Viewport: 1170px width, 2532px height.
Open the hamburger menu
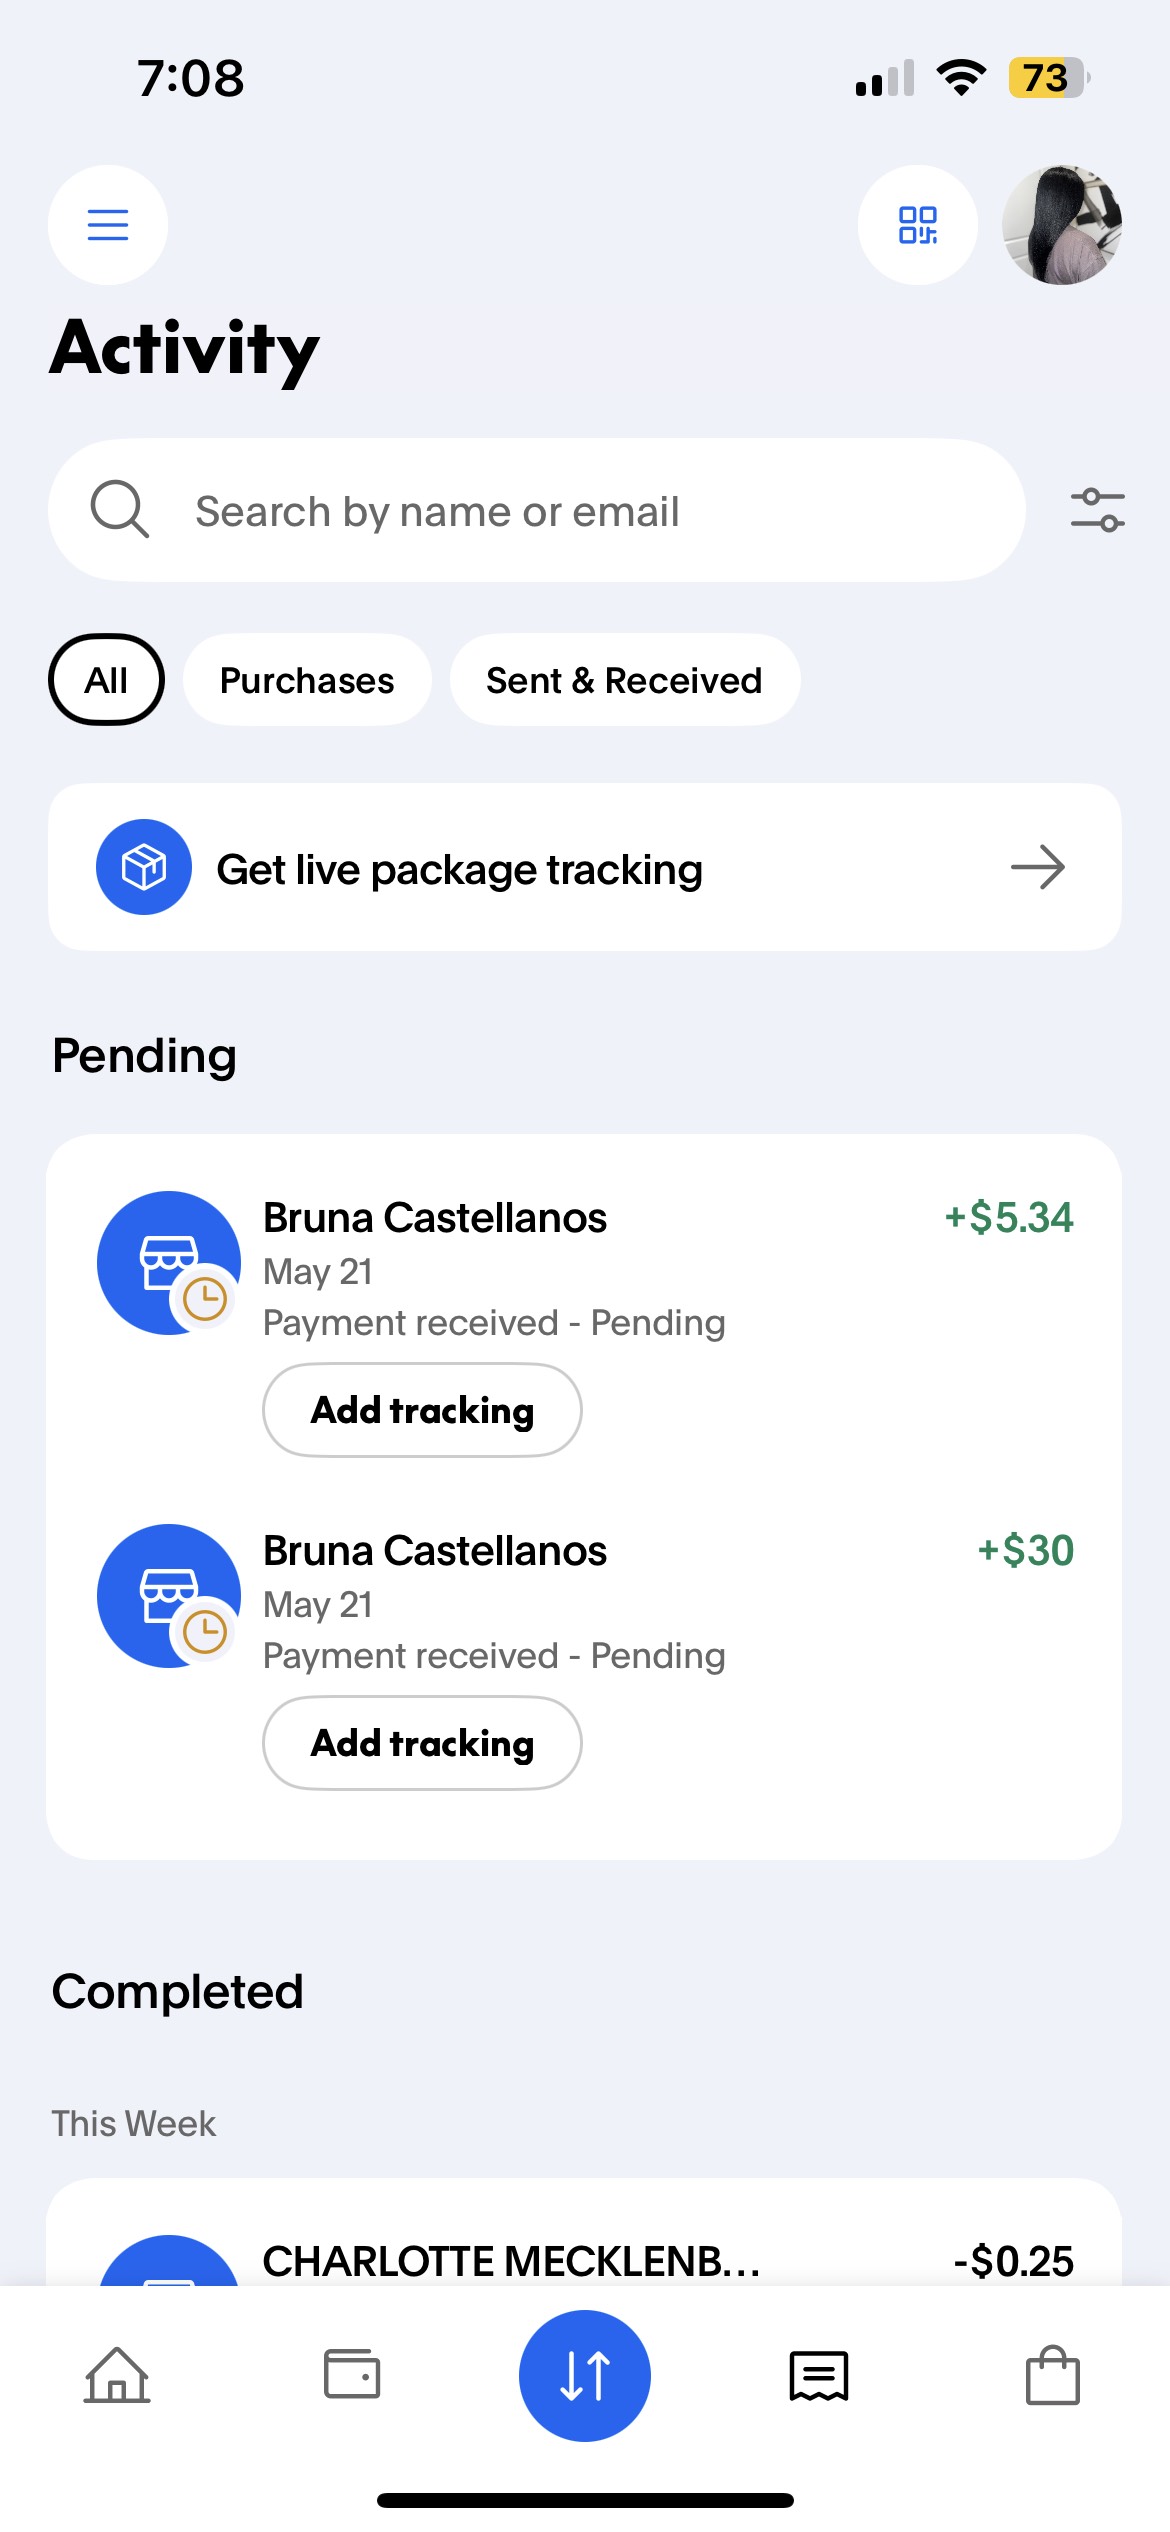pos(108,225)
